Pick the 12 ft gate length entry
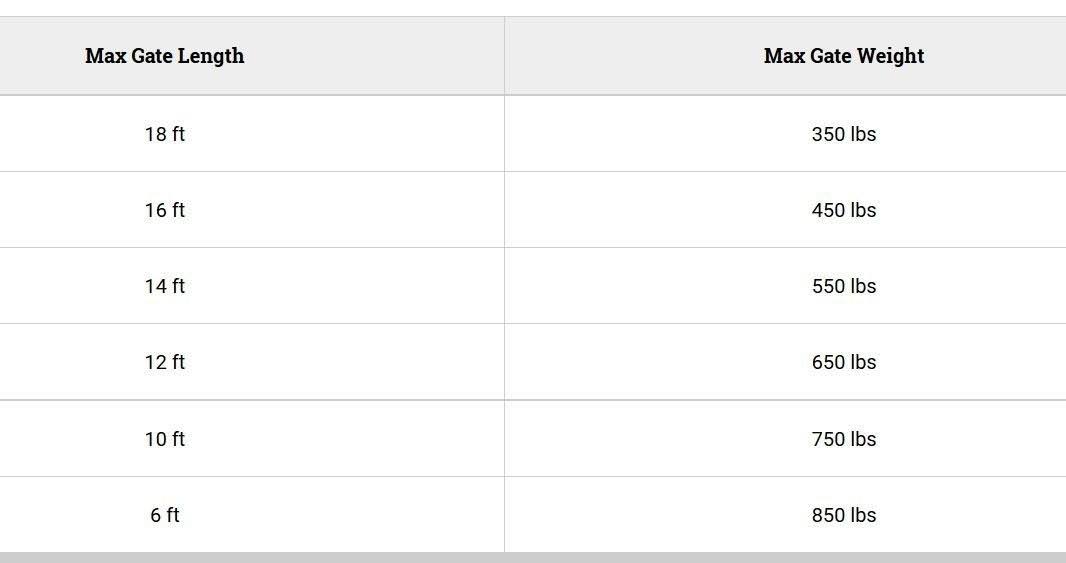 tap(165, 362)
